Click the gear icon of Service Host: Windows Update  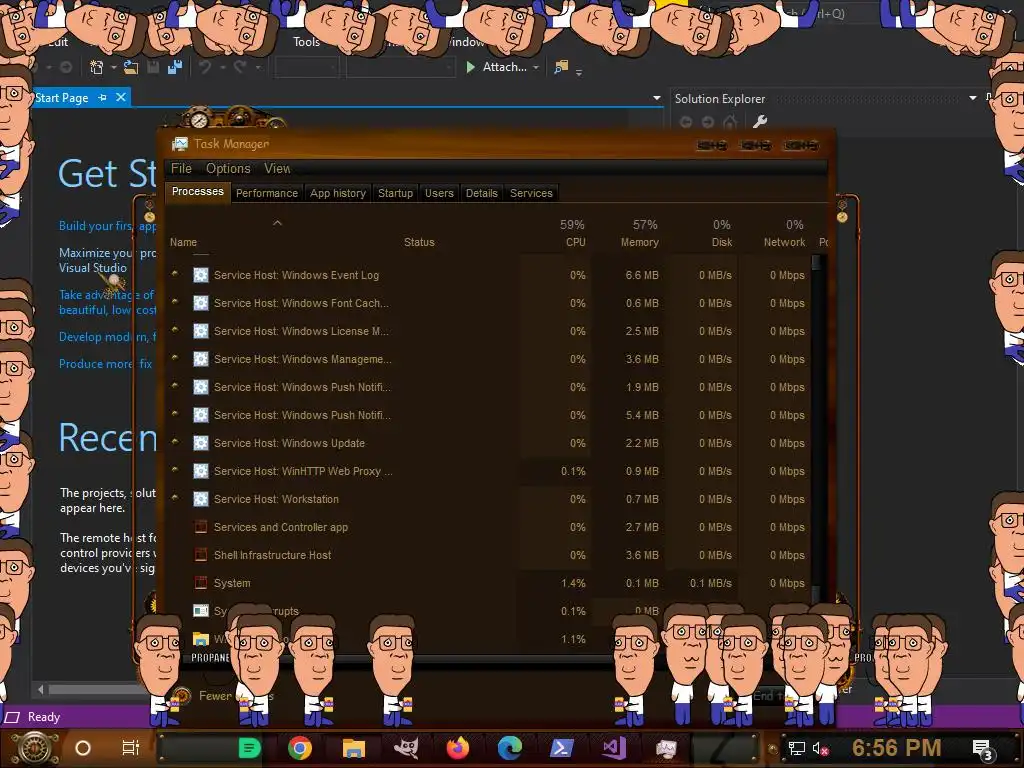(x=200, y=443)
